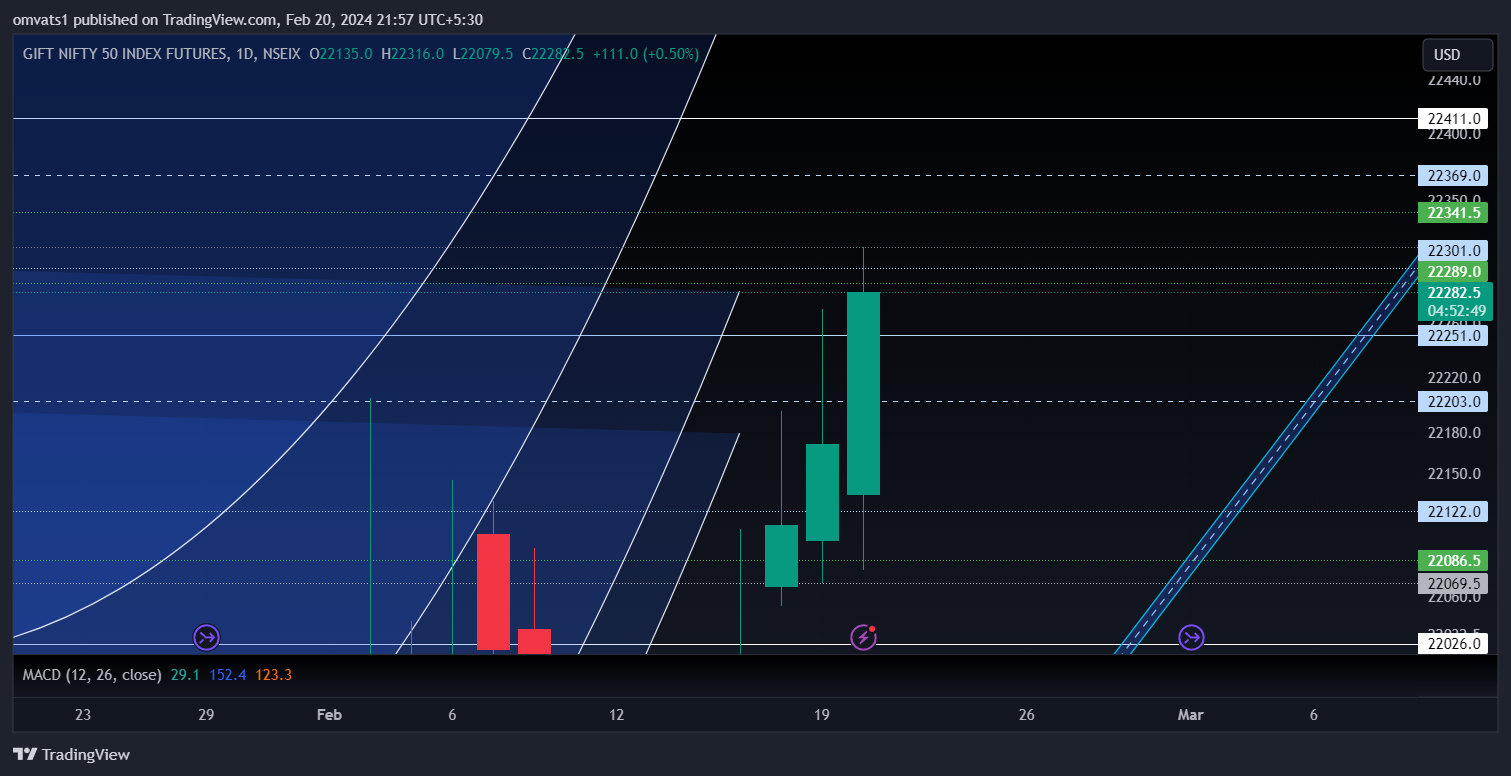
Task: Click the date 19 on the time axis
Action: pyautogui.click(x=822, y=715)
